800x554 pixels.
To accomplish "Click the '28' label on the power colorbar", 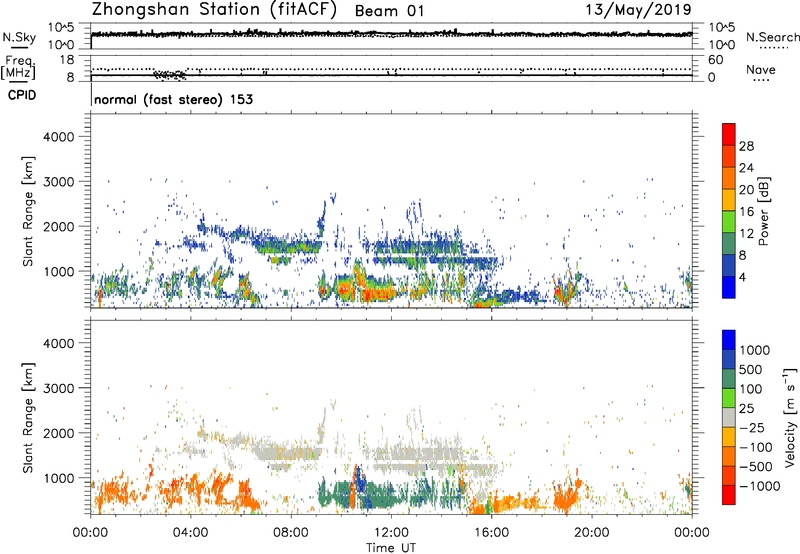I will (746, 146).
